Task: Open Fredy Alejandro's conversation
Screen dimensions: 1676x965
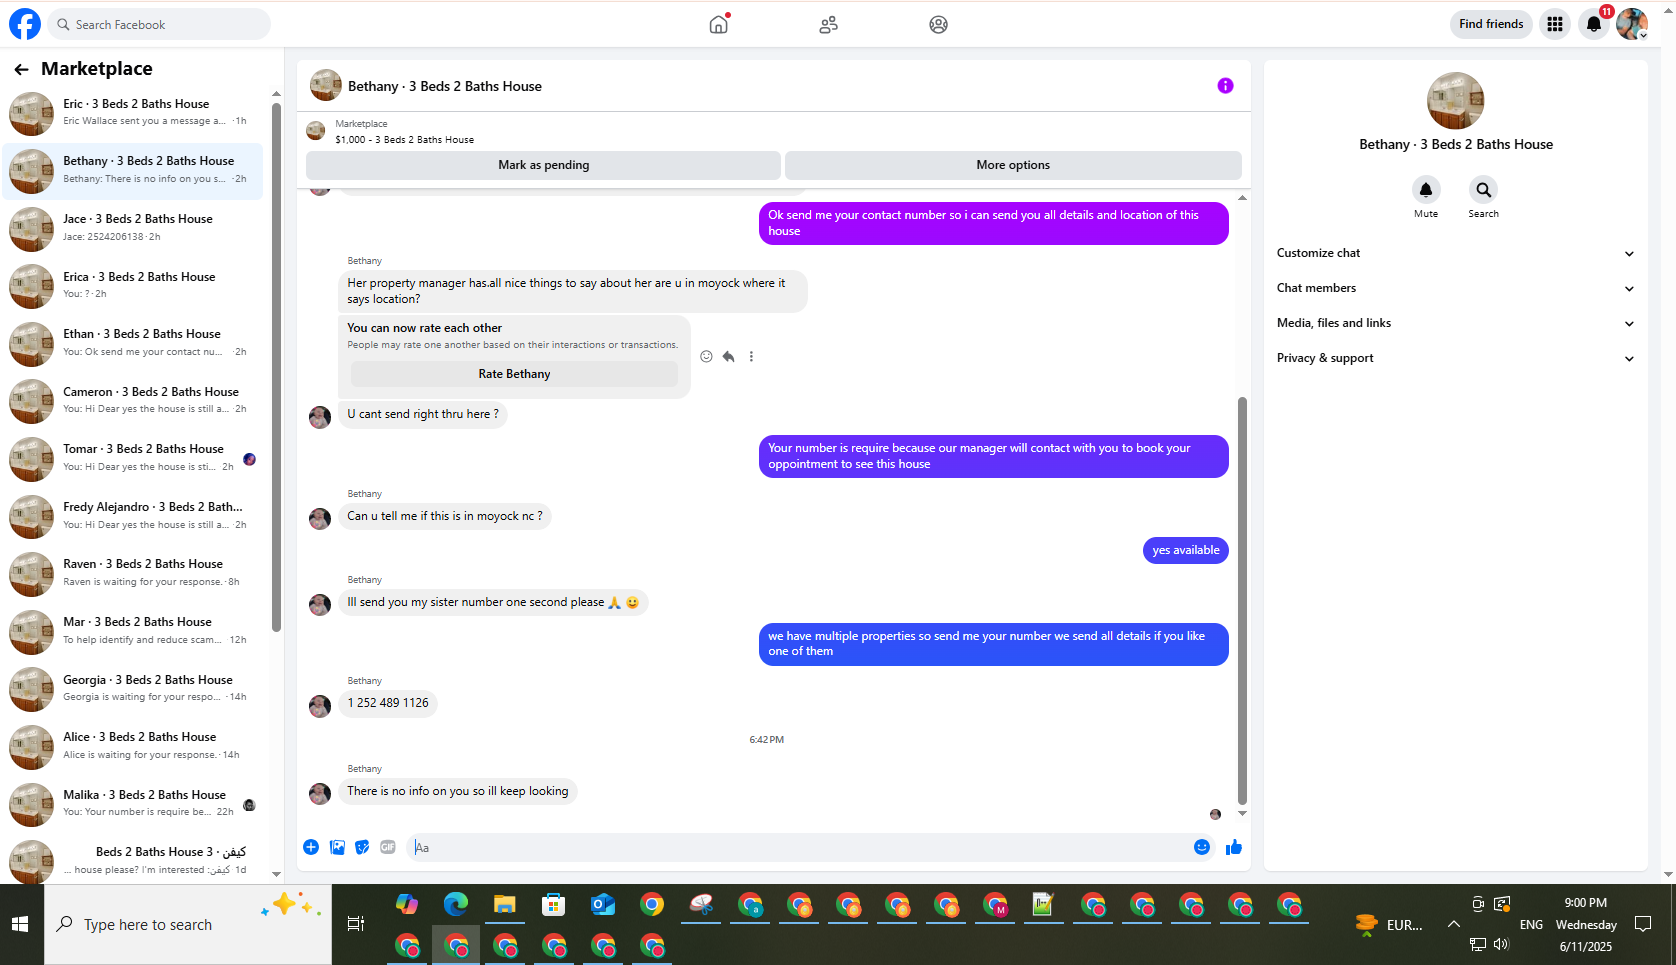Action: 134,516
